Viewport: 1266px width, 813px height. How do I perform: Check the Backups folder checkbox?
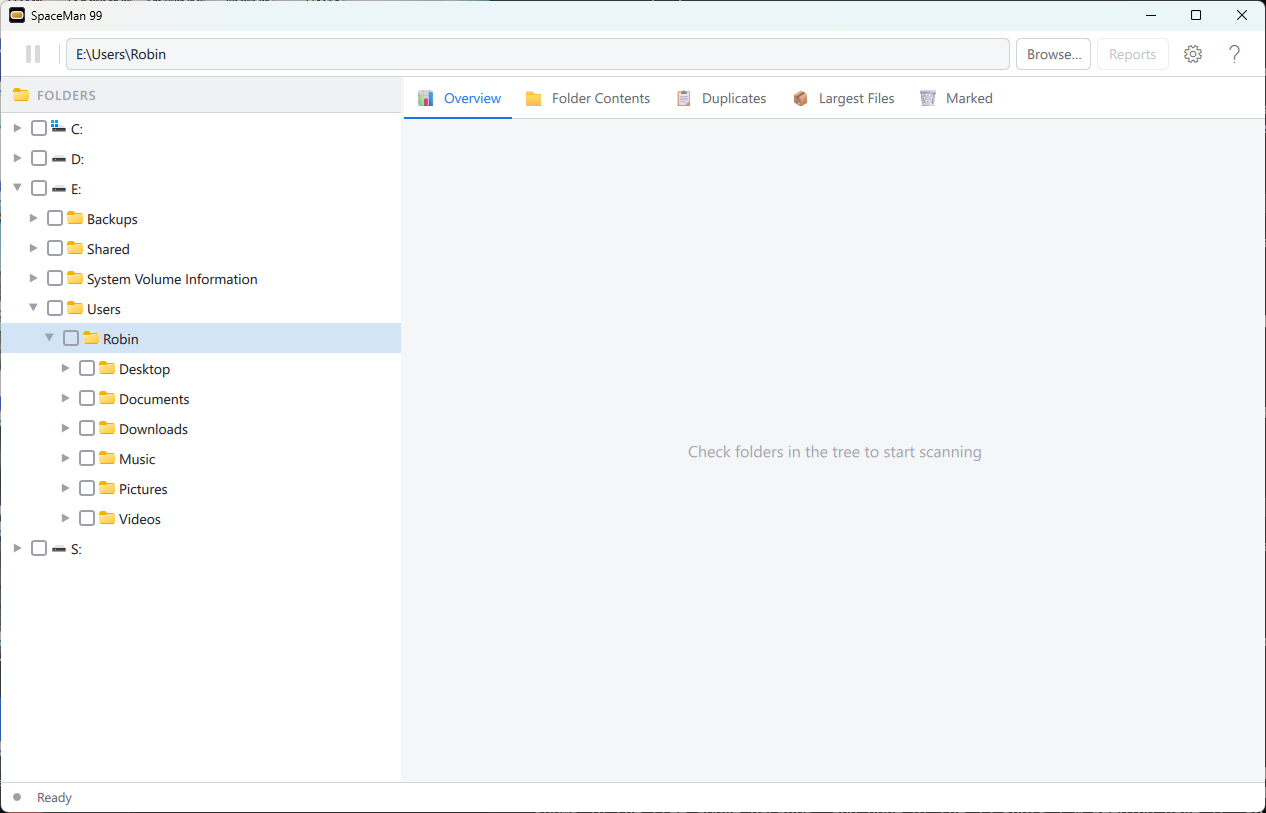[55, 218]
